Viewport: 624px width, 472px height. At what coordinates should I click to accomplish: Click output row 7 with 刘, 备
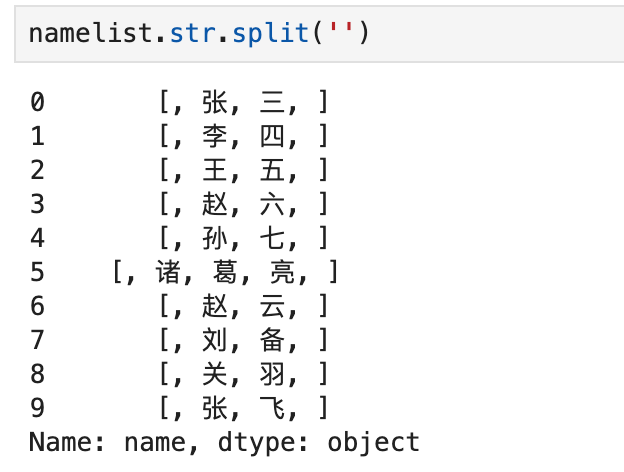click(x=179, y=340)
